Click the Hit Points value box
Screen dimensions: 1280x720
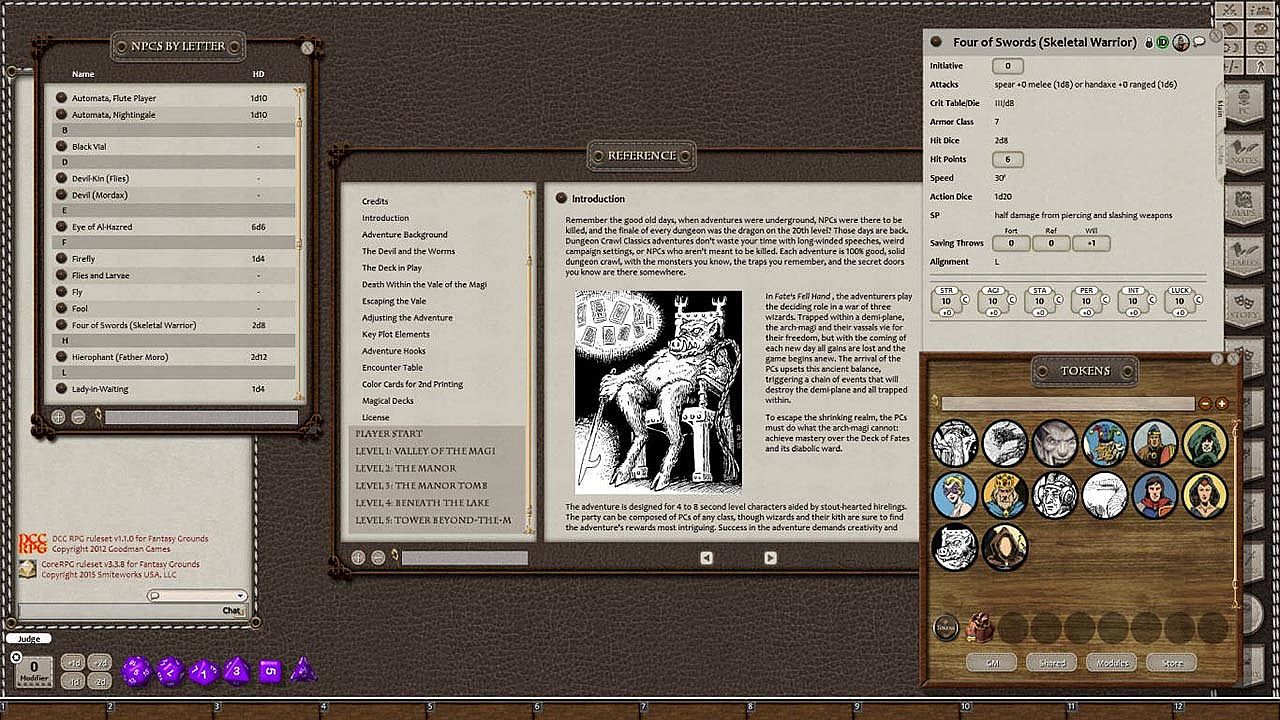(x=1007, y=159)
